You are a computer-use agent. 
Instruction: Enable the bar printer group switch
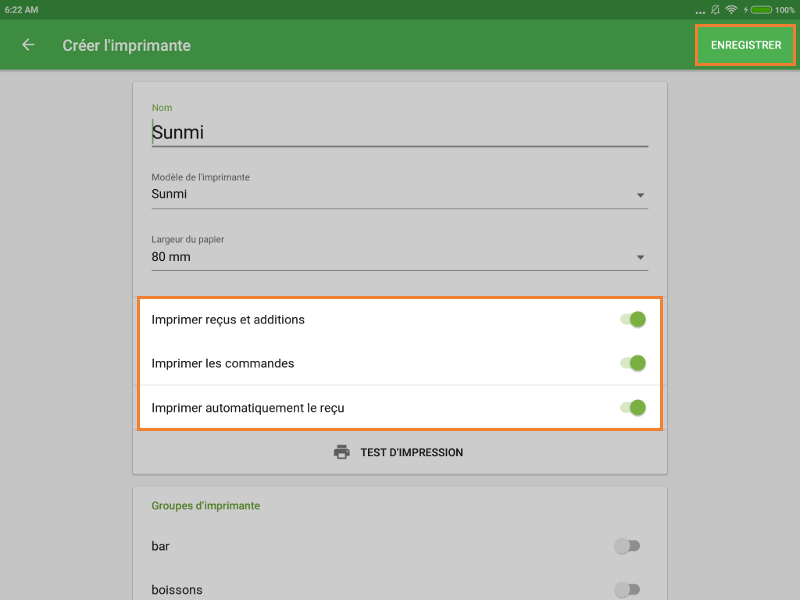(627, 546)
